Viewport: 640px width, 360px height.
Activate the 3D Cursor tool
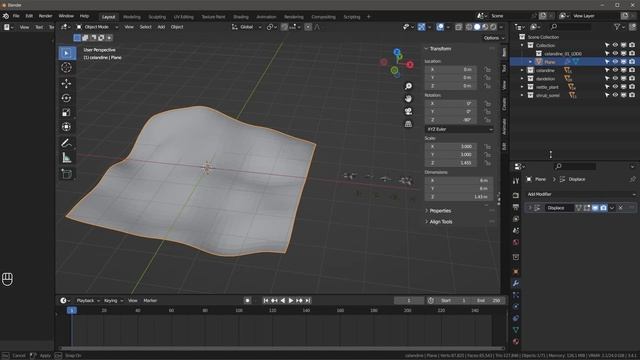point(67,67)
